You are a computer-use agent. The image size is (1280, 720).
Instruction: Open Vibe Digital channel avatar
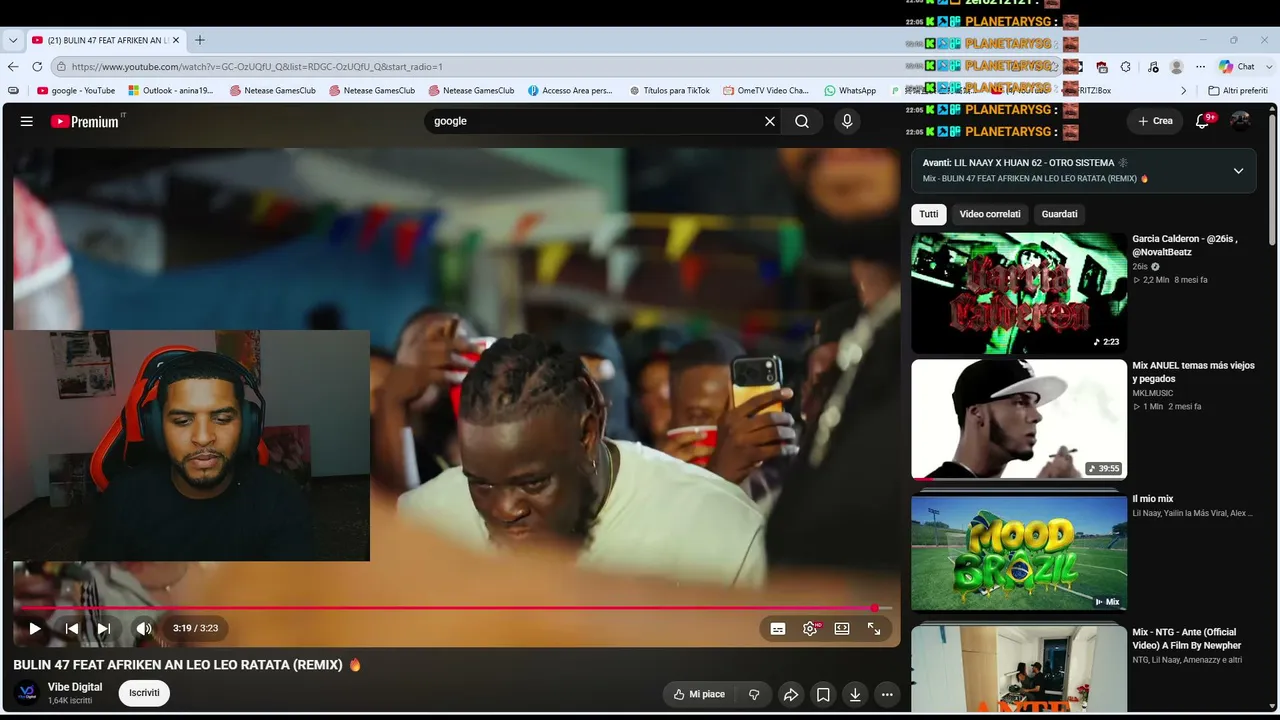pos(27,693)
